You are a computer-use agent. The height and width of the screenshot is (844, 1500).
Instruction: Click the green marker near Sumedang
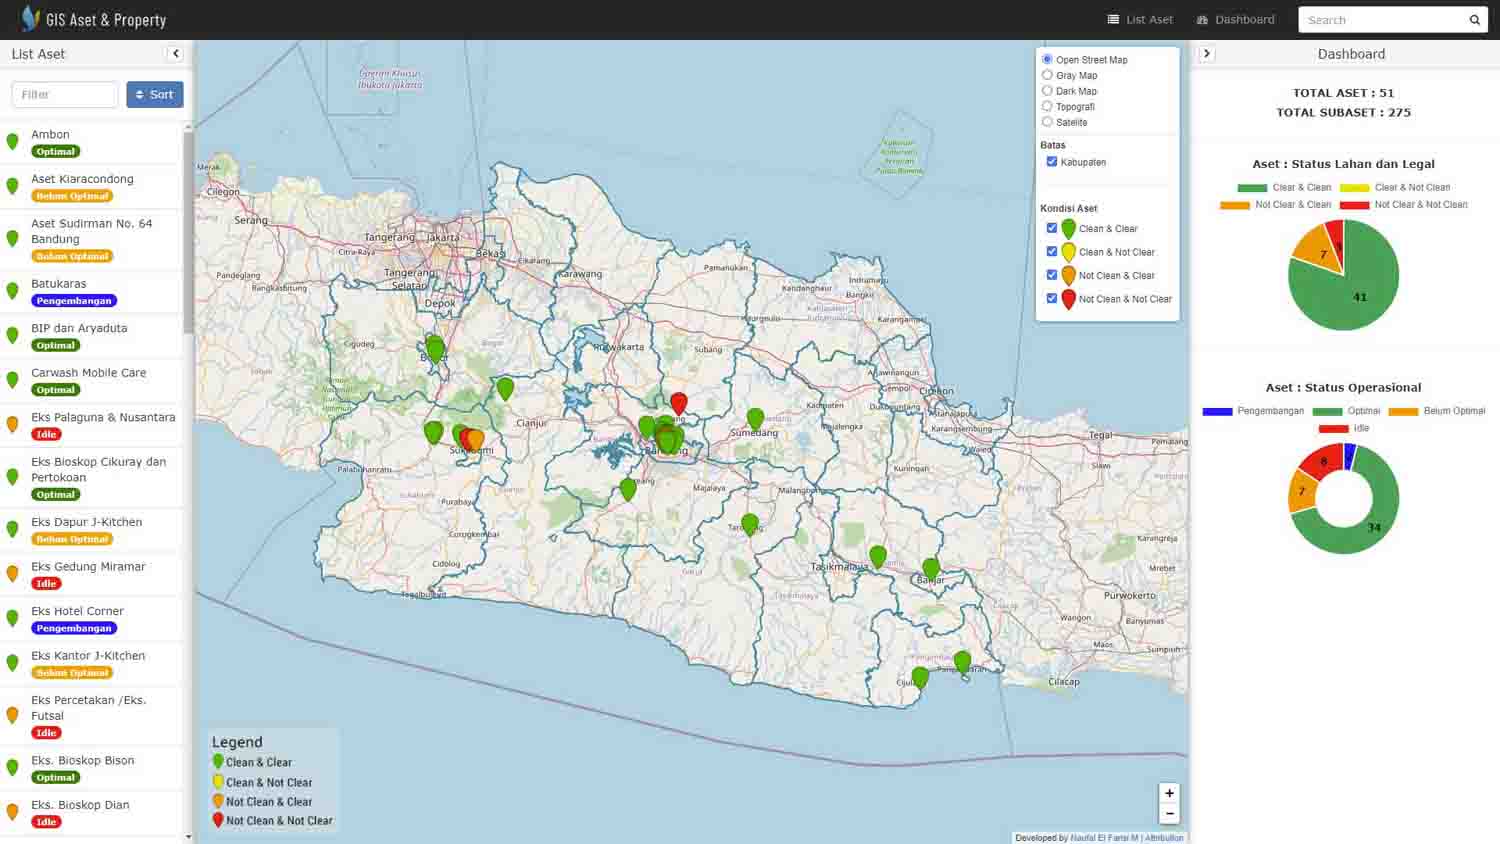pos(755,418)
